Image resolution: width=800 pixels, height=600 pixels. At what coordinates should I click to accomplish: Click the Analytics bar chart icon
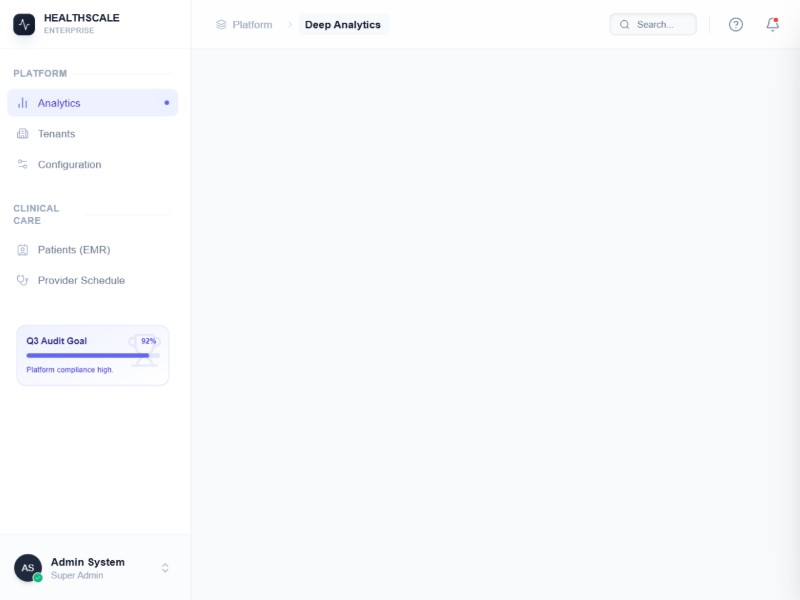[x=23, y=103]
